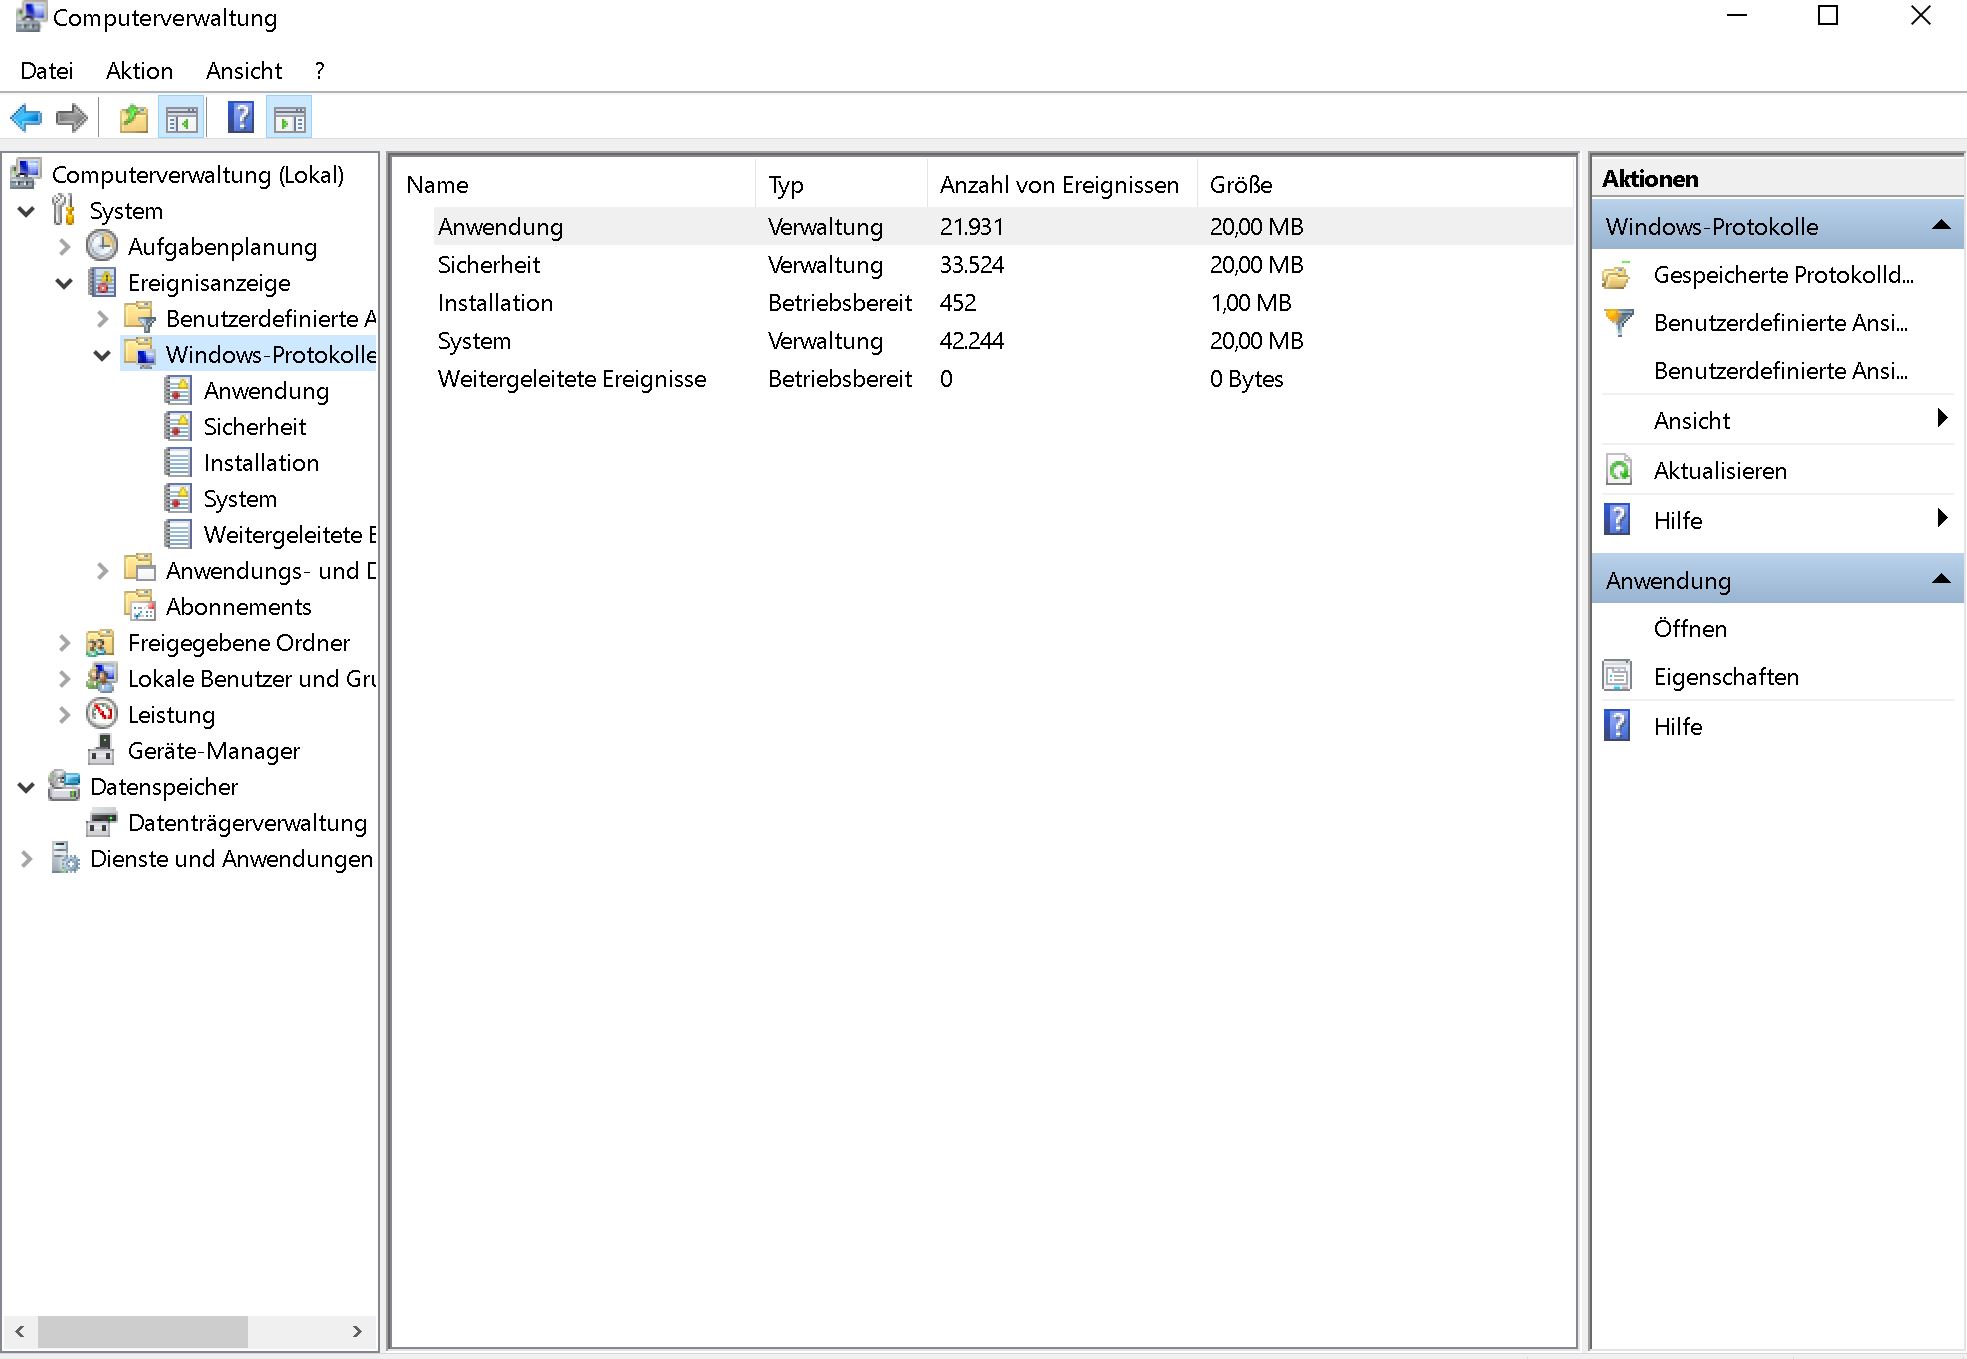Click the Datenträgerverwaltung disk icon
Image resolution: width=1967 pixels, height=1359 pixels.
(101, 823)
